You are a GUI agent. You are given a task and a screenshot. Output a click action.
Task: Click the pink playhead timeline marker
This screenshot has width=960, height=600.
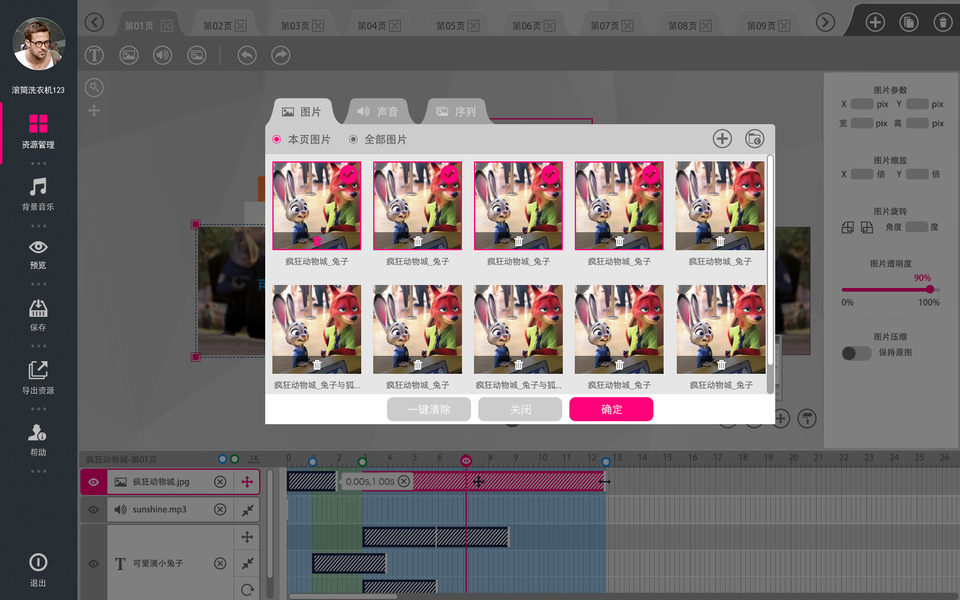pos(466,460)
